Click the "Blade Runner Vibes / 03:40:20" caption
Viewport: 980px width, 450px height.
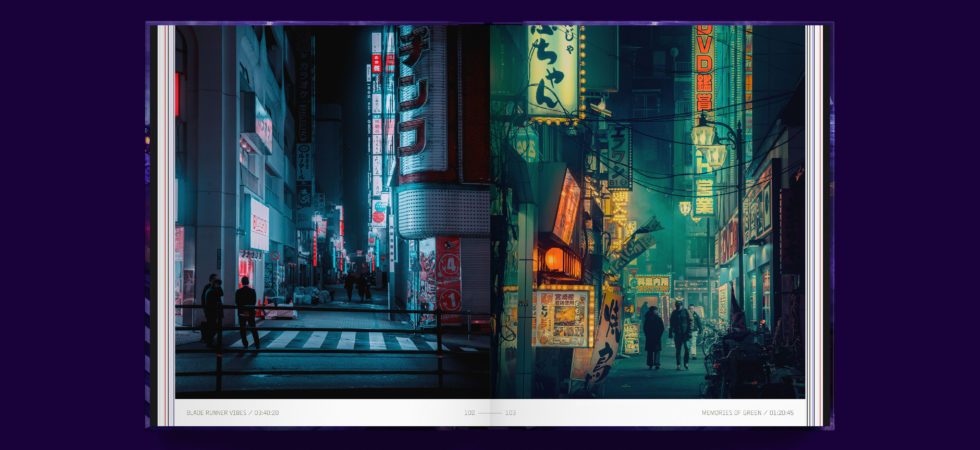[x=233, y=412]
